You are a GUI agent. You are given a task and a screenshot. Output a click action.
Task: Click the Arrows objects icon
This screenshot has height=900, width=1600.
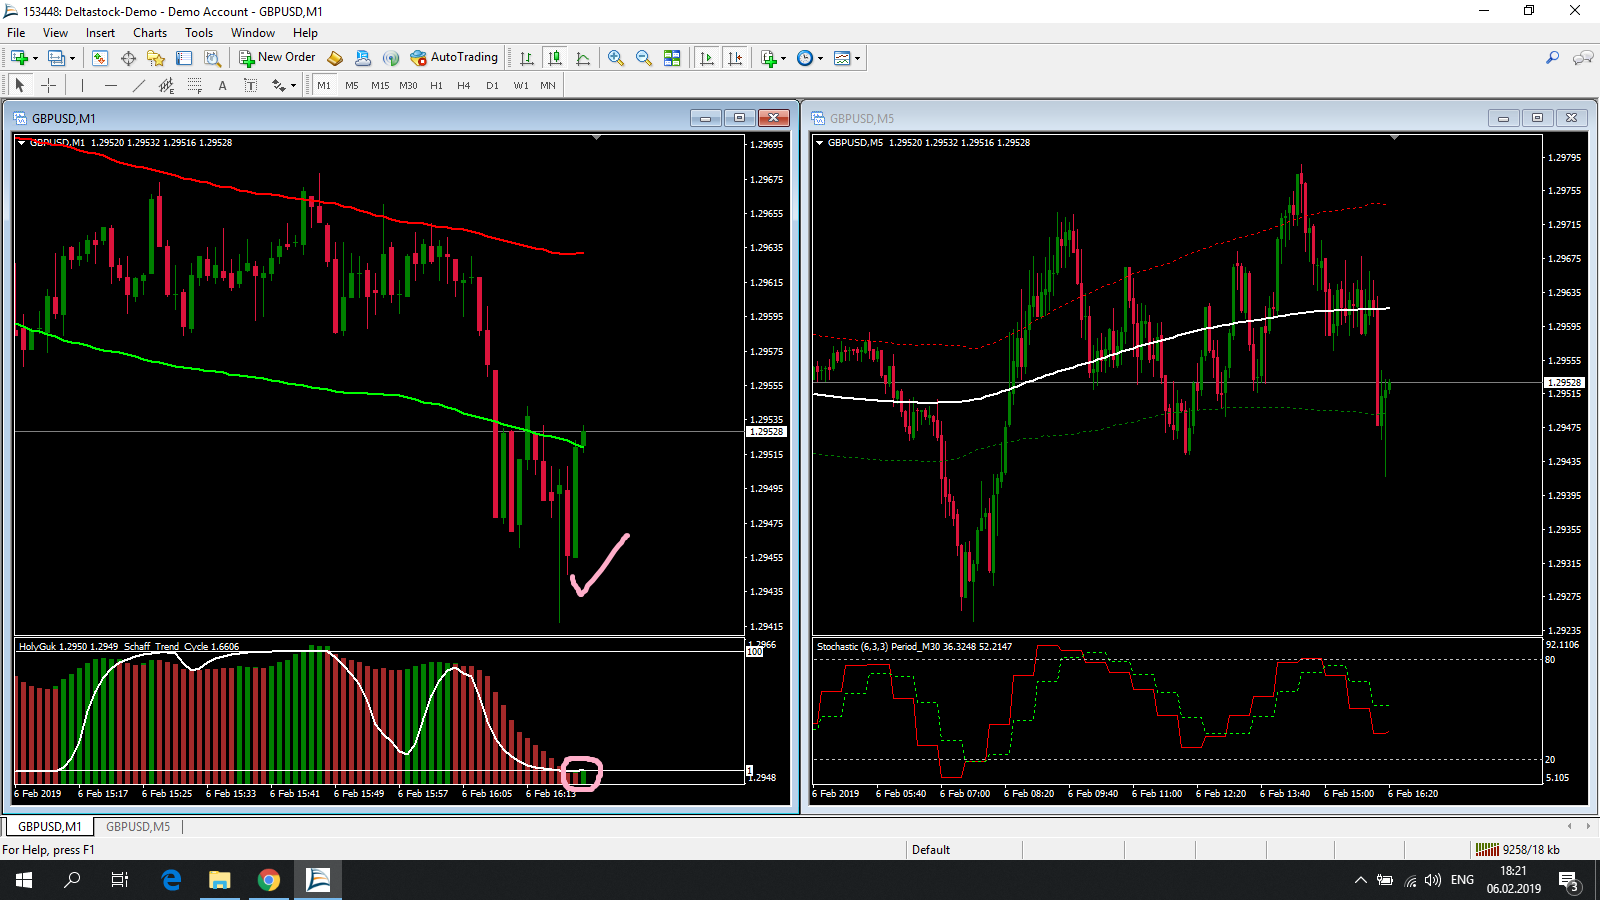coord(278,85)
